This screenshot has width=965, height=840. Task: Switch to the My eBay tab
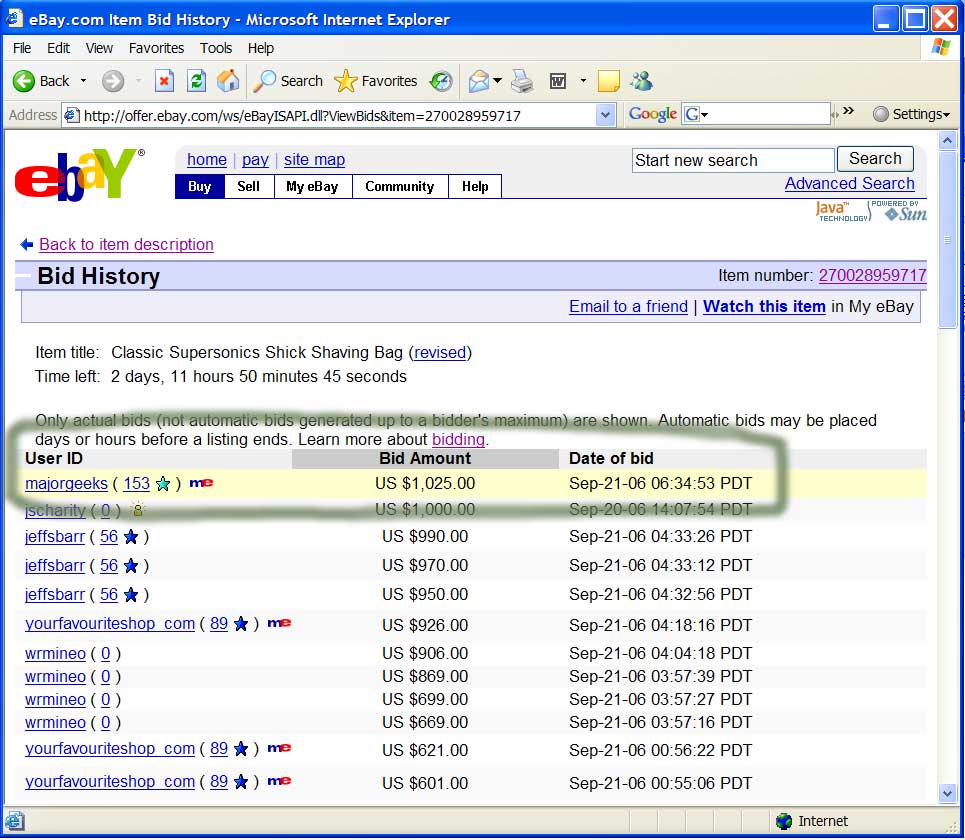pos(312,187)
